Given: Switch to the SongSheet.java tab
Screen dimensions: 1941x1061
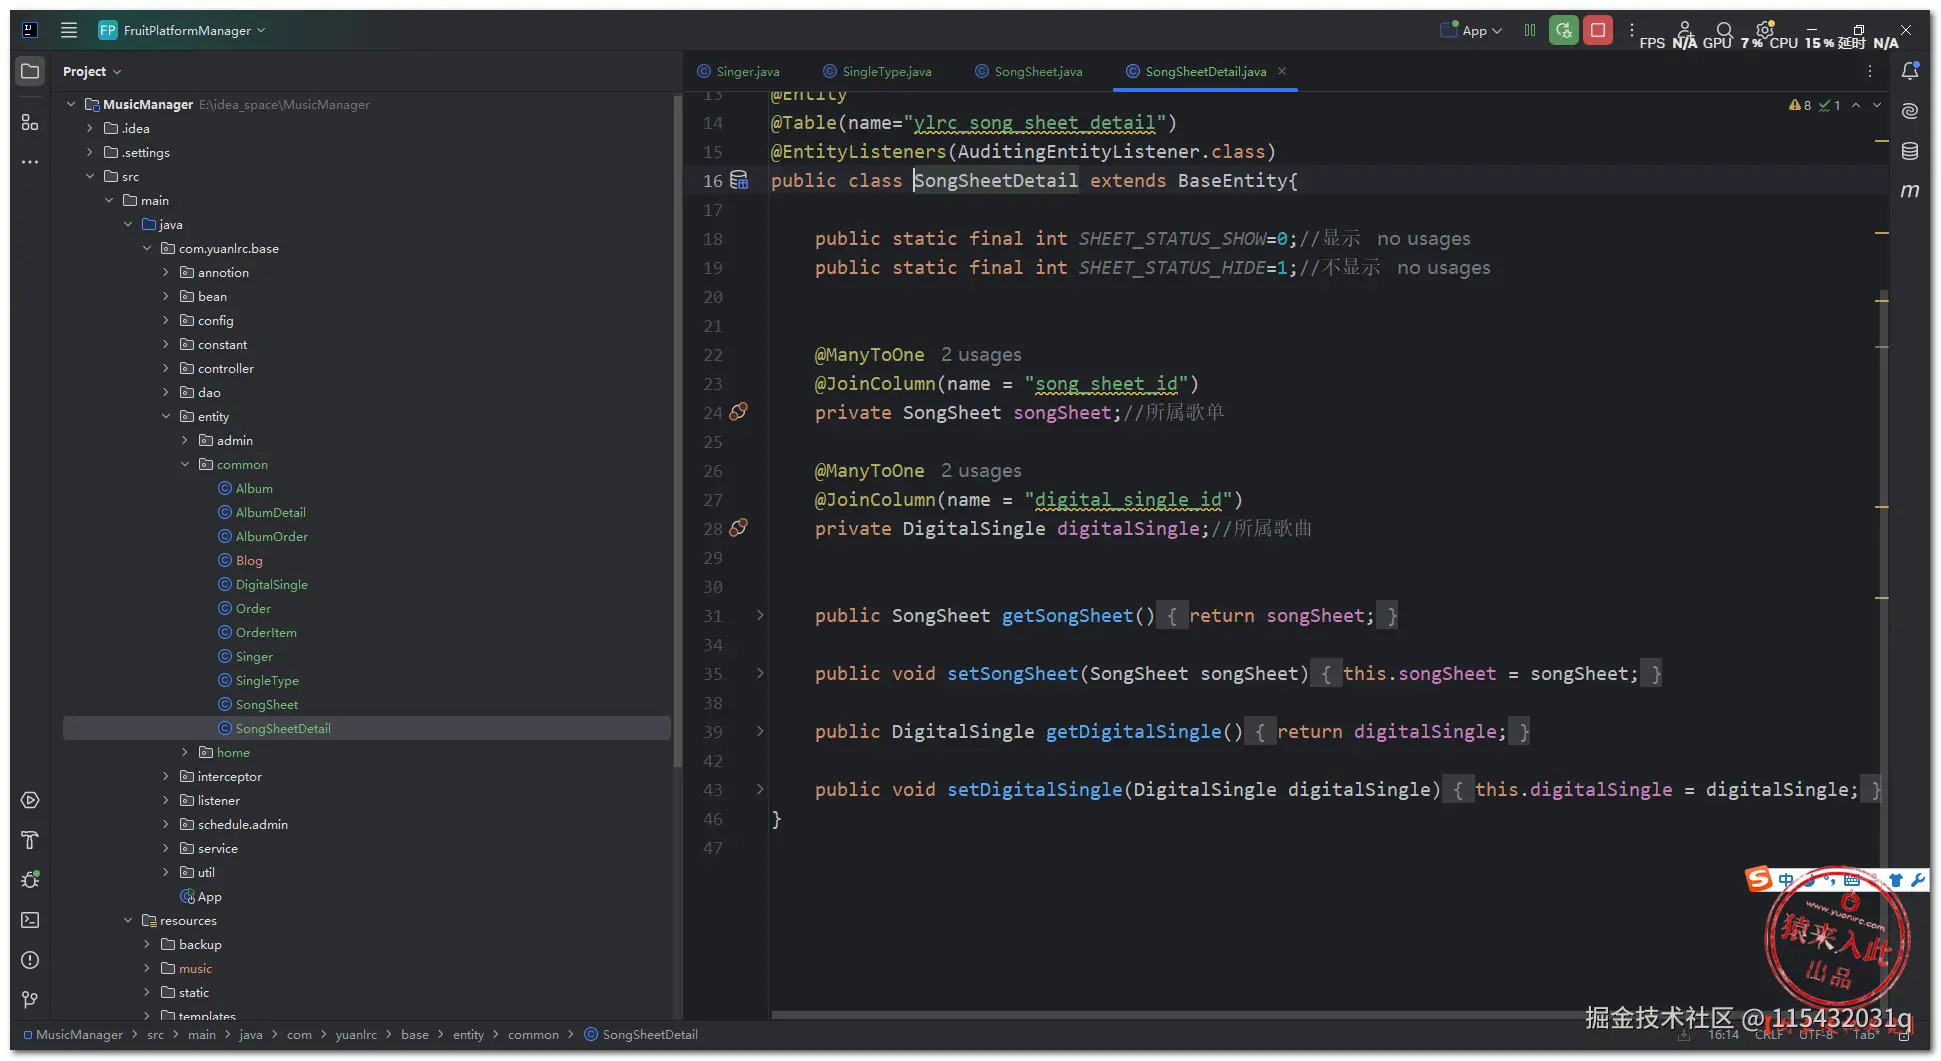Looking at the screenshot, I should tap(1029, 71).
